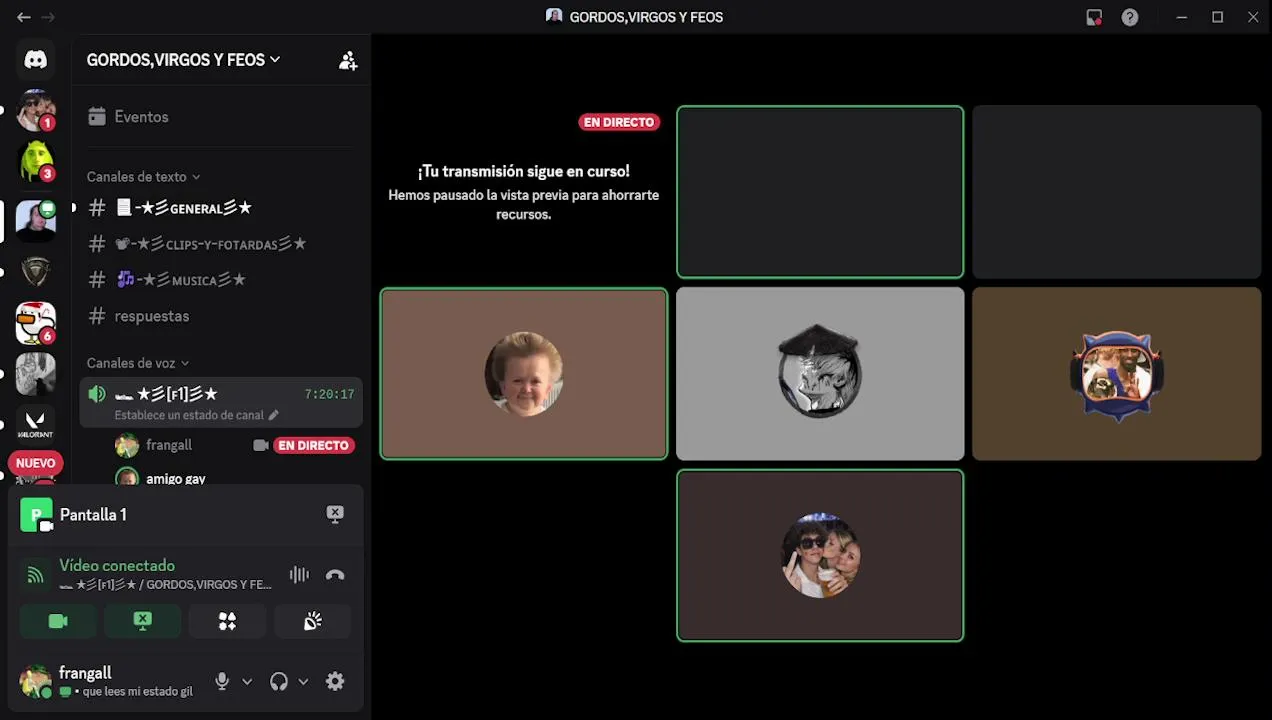The image size is (1272, 720).
Task: Click the paused stream preview tile
Action: coord(524,192)
